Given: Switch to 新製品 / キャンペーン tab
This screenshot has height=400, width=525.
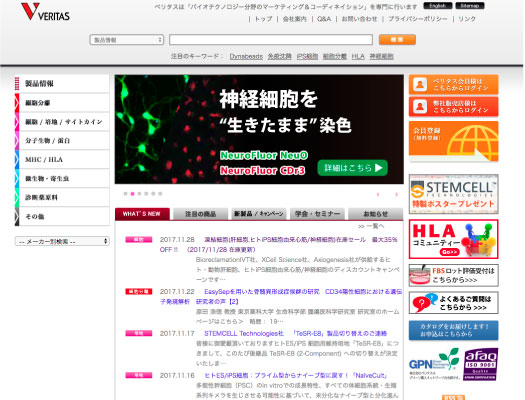Looking at the screenshot, I should click(259, 214).
